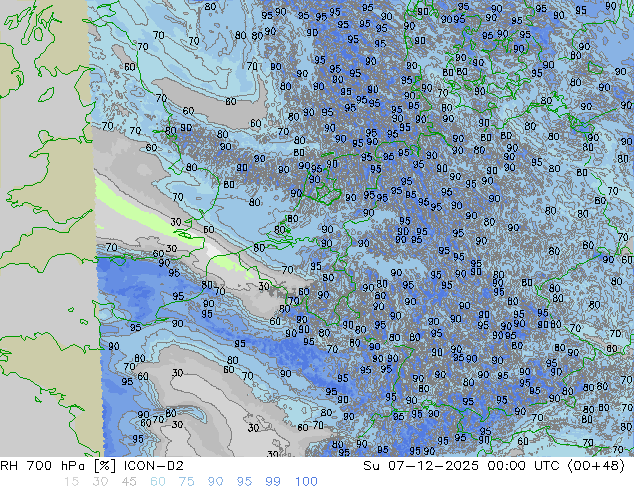
Task: Click the legend value 75
Action: click(186, 482)
